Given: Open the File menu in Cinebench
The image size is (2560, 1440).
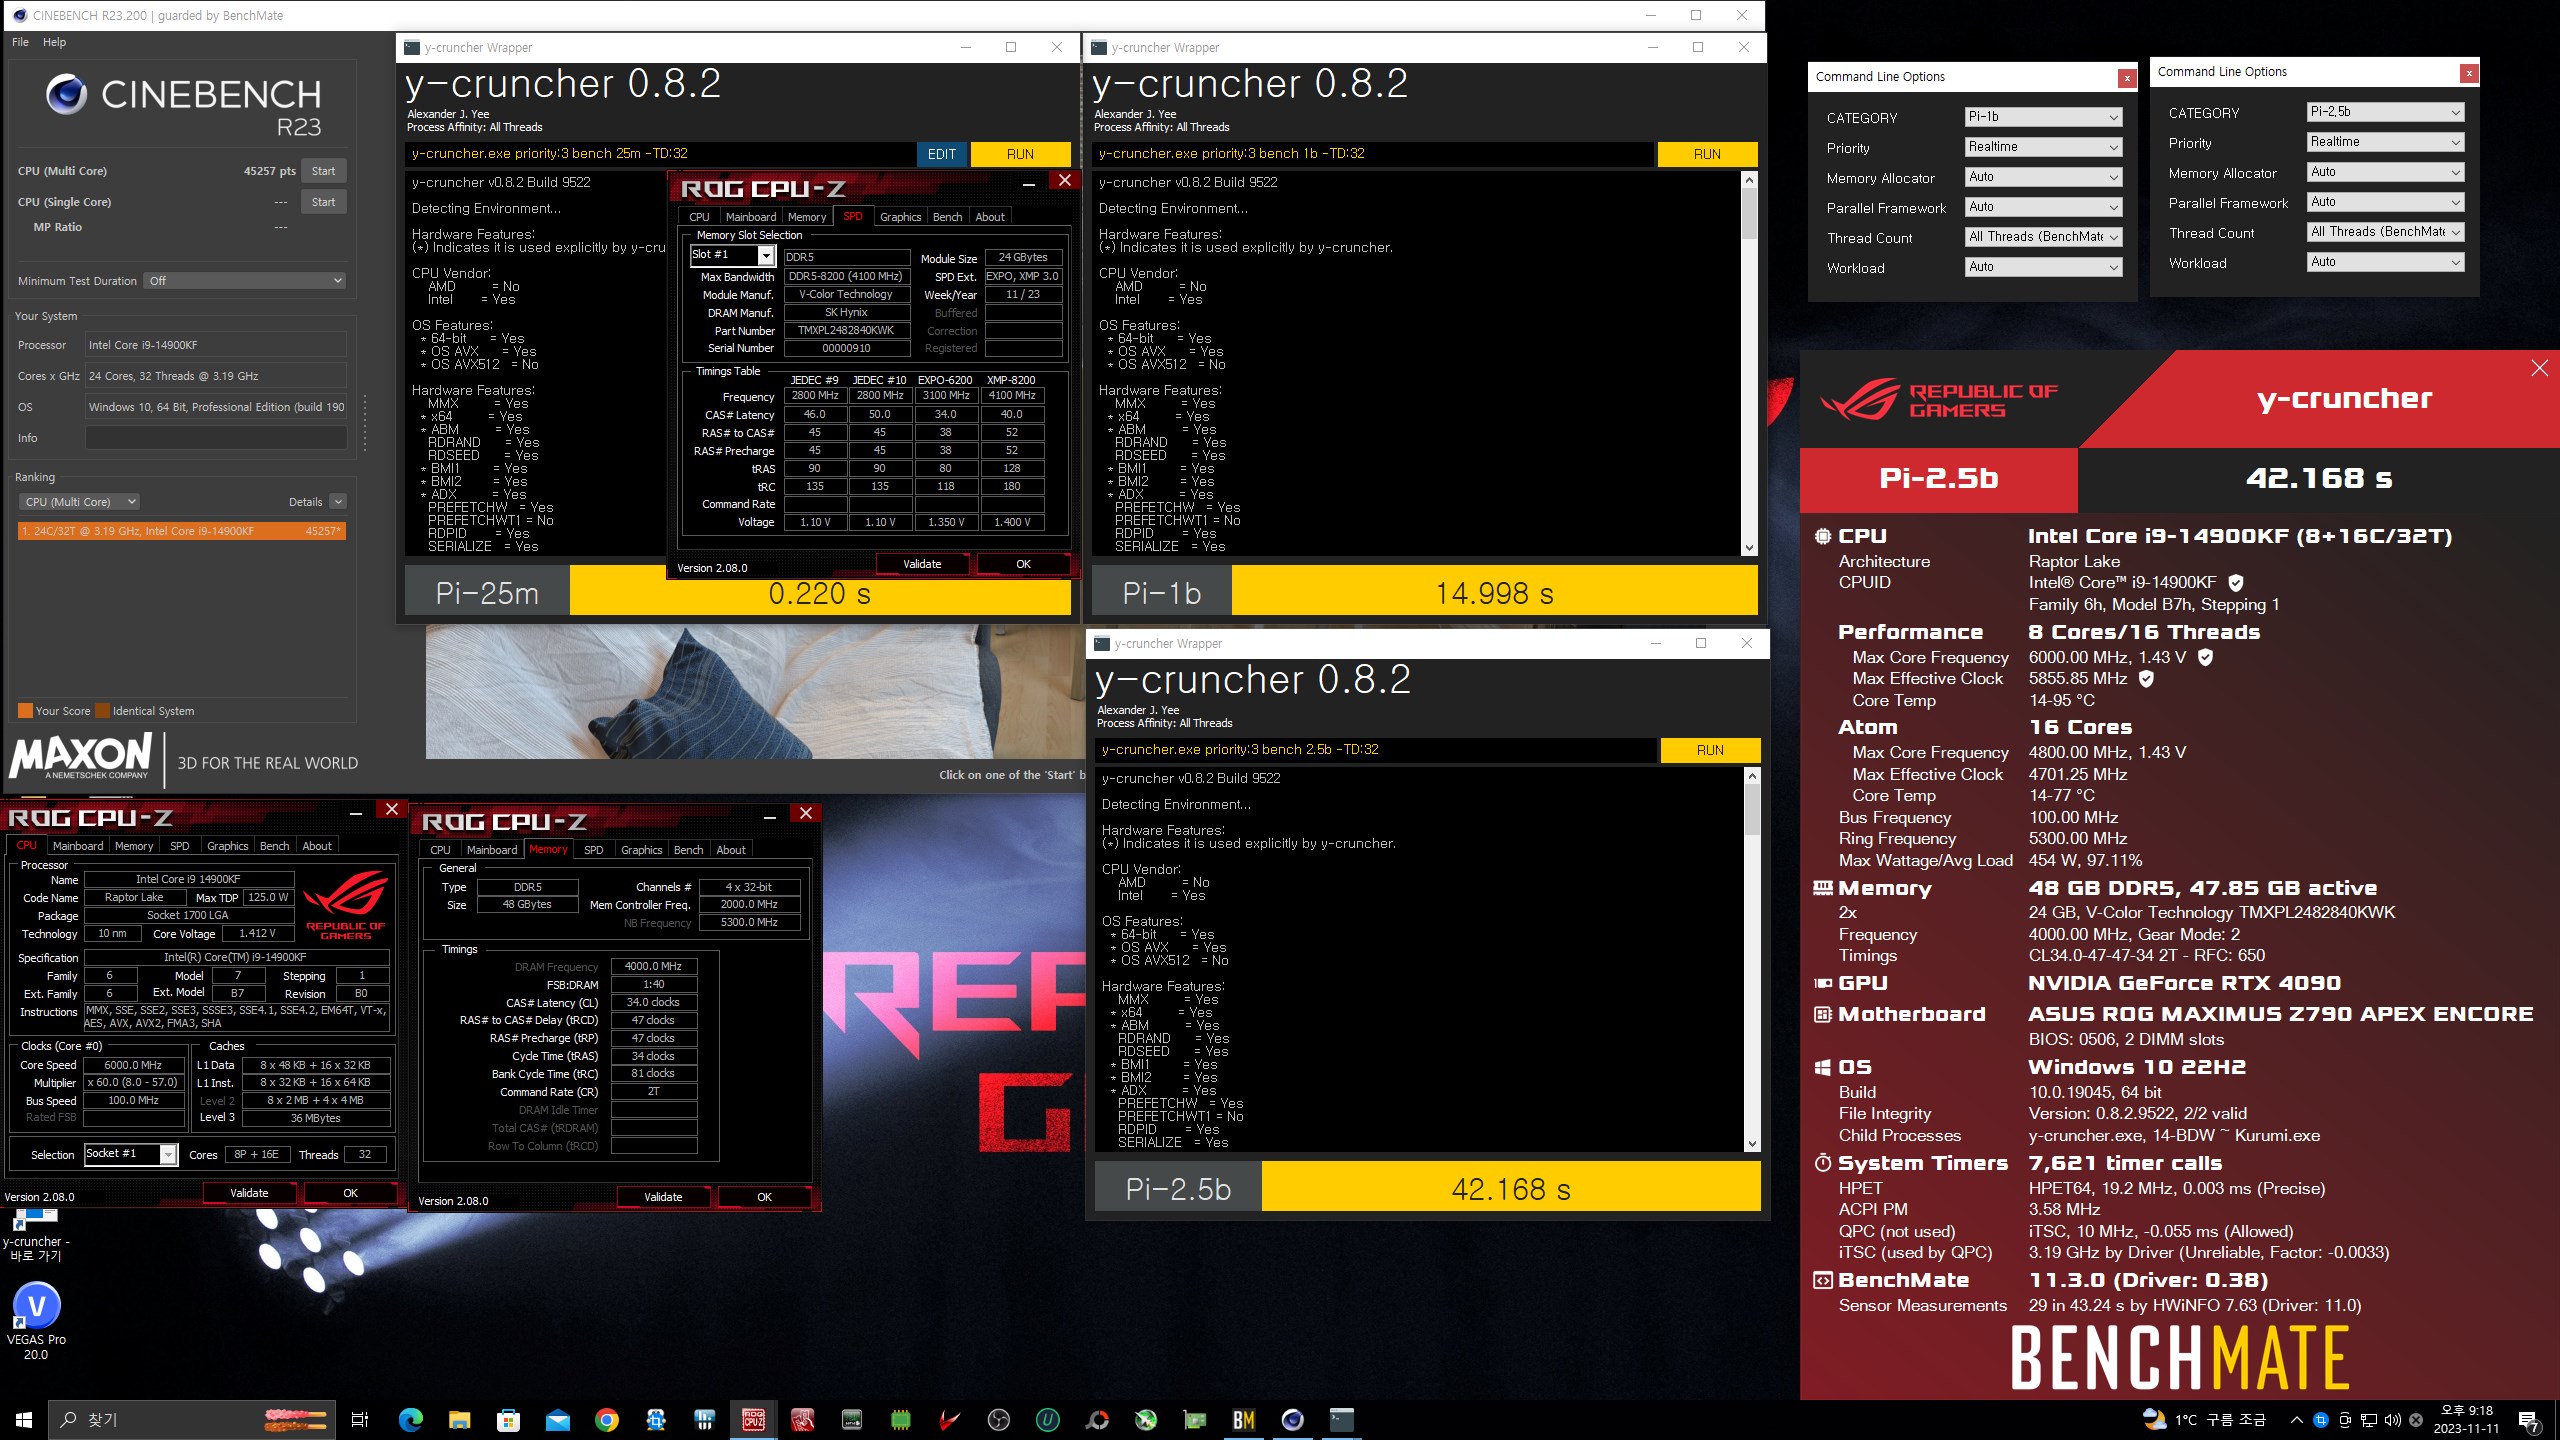Looking at the screenshot, I should click(x=20, y=42).
